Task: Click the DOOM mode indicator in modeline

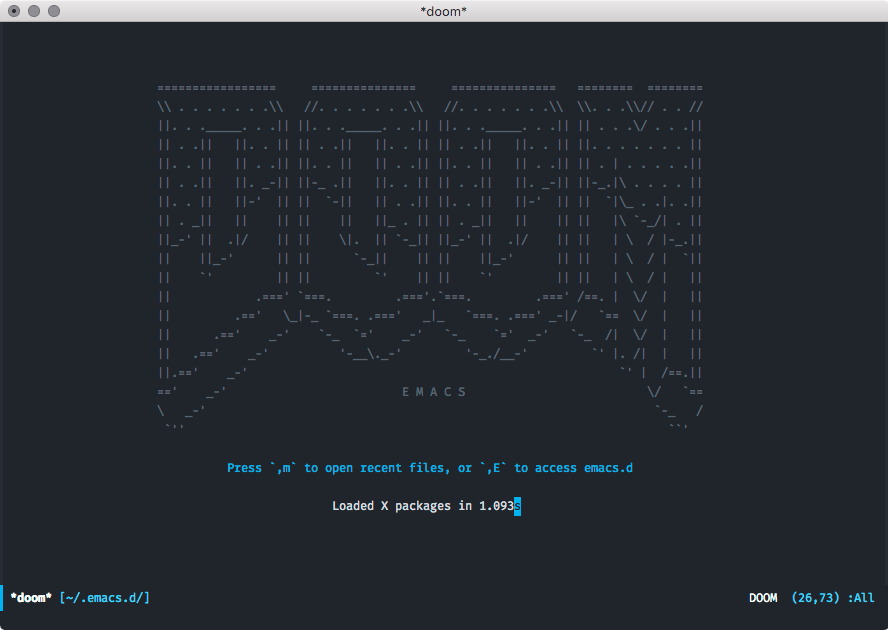Action: [x=763, y=598]
